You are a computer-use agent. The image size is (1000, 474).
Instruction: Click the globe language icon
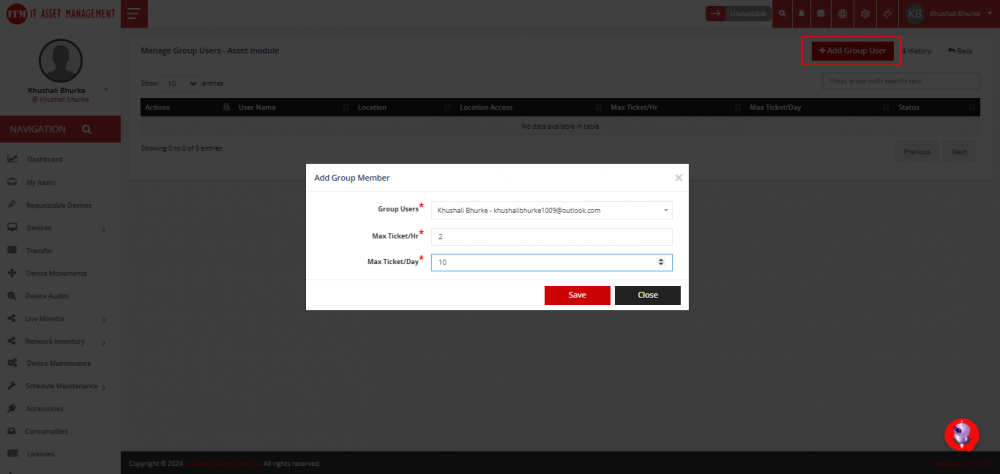click(842, 13)
